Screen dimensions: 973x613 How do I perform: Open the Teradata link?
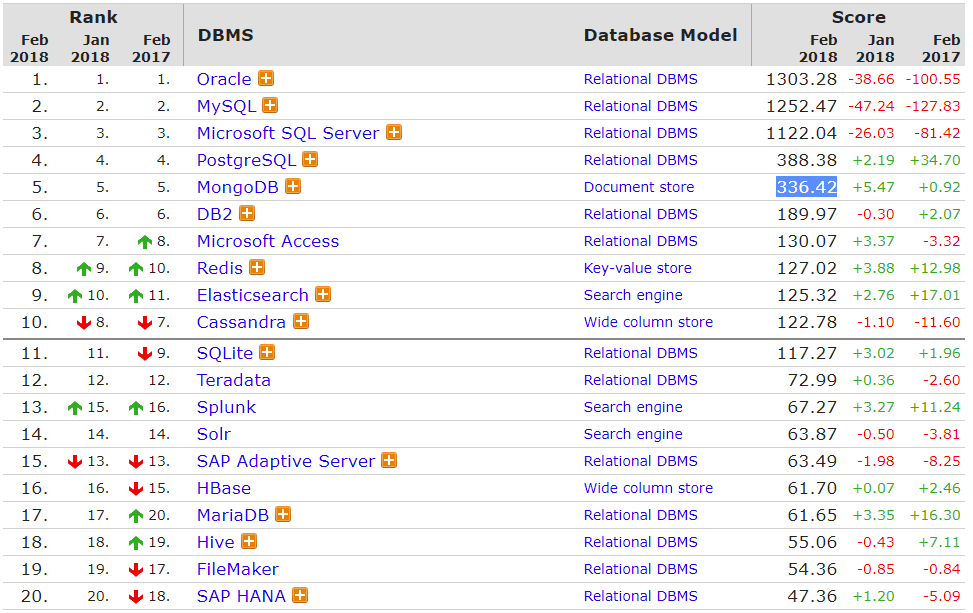click(234, 380)
